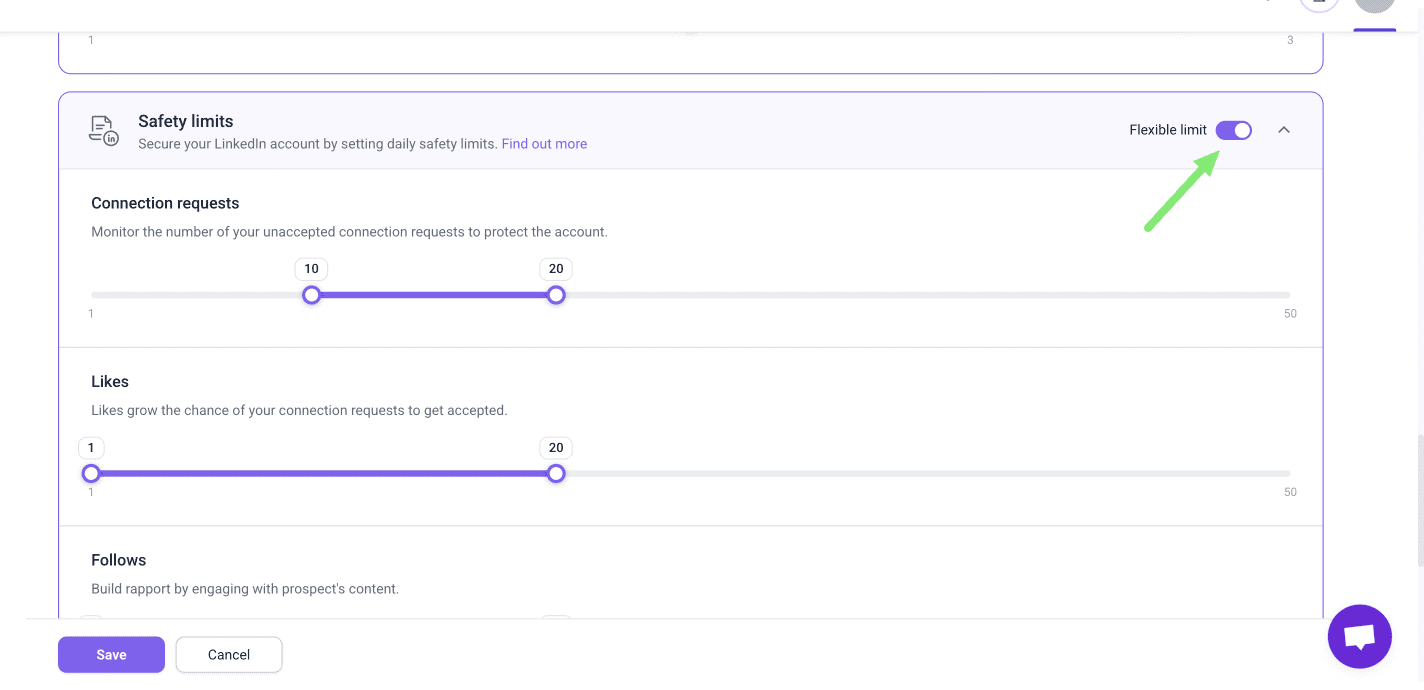This screenshot has height=690, width=1424.
Task: Click the Flexible limit label text
Action: point(1167,130)
